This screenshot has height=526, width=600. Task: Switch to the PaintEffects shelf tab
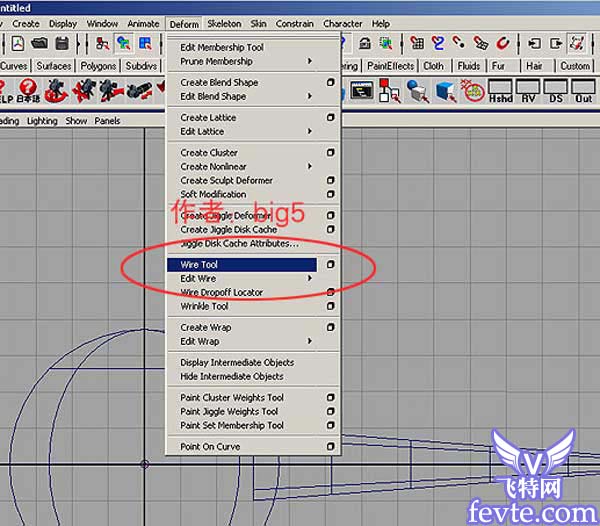click(391, 66)
